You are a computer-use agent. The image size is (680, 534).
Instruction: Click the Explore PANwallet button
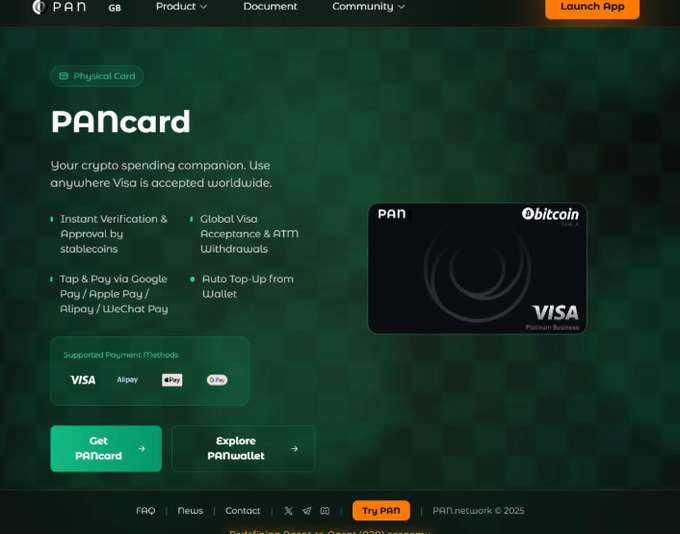pos(243,449)
